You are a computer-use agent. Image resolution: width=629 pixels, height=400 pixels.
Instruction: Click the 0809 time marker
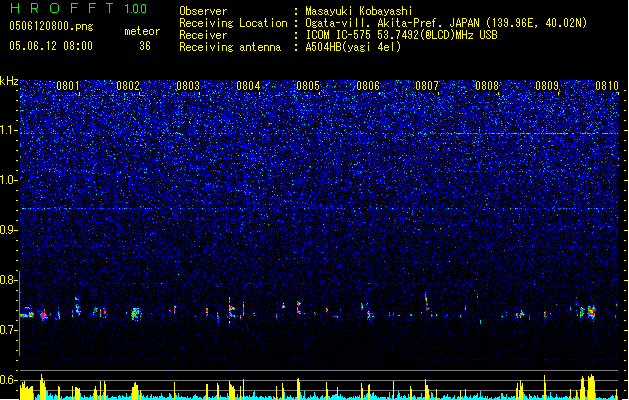[x=547, y=86]
